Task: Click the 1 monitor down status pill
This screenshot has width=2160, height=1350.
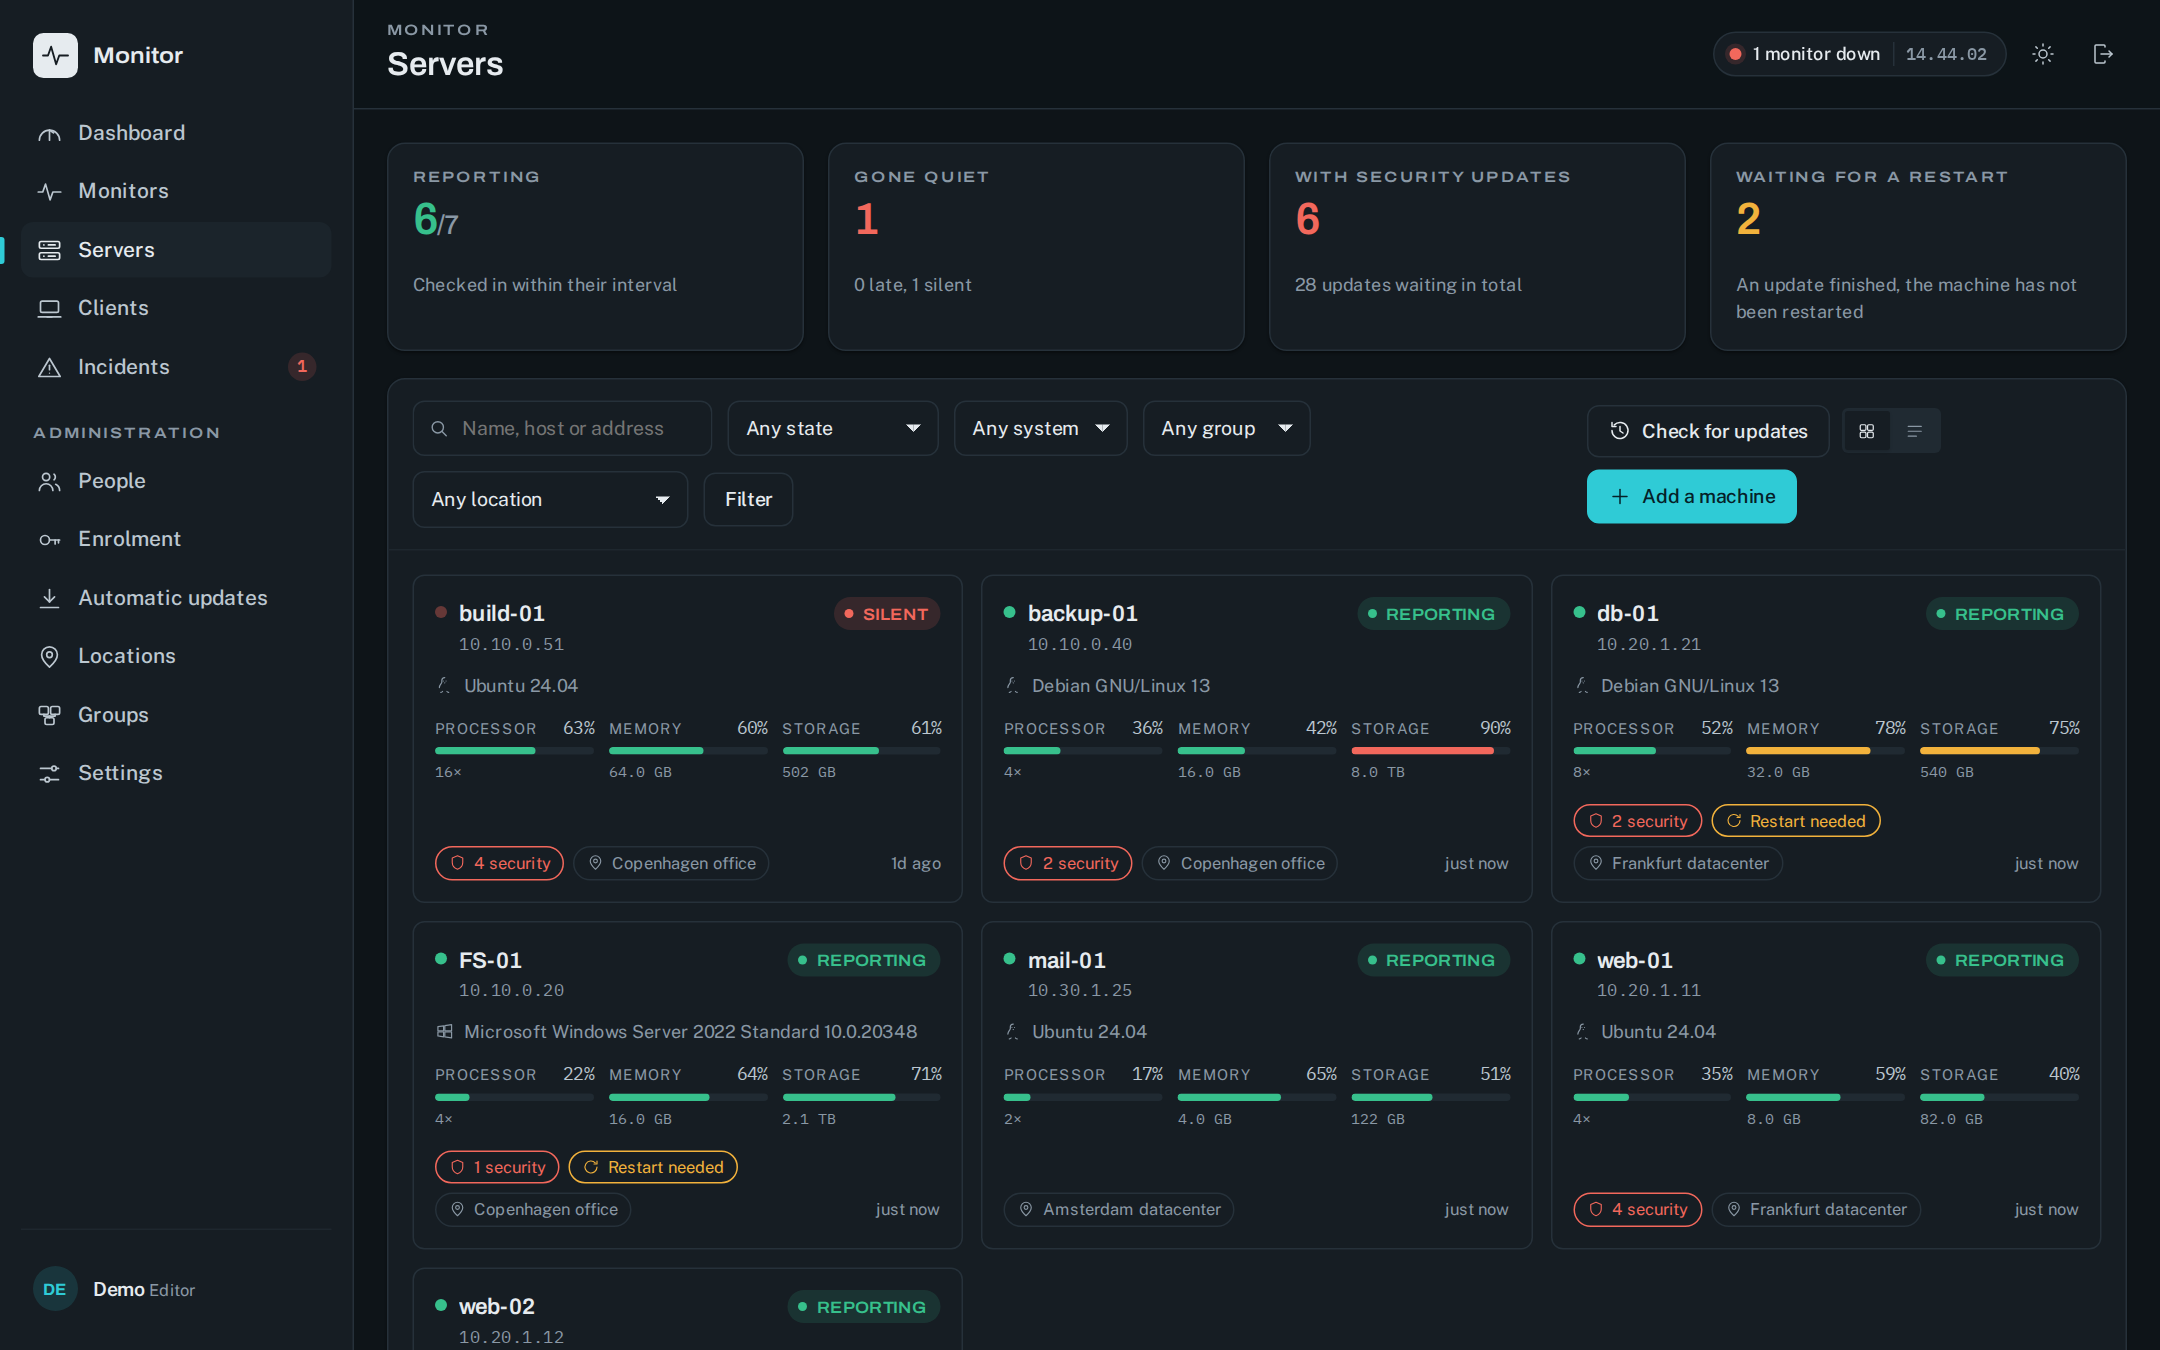Action: click(x=1859, y=54)
